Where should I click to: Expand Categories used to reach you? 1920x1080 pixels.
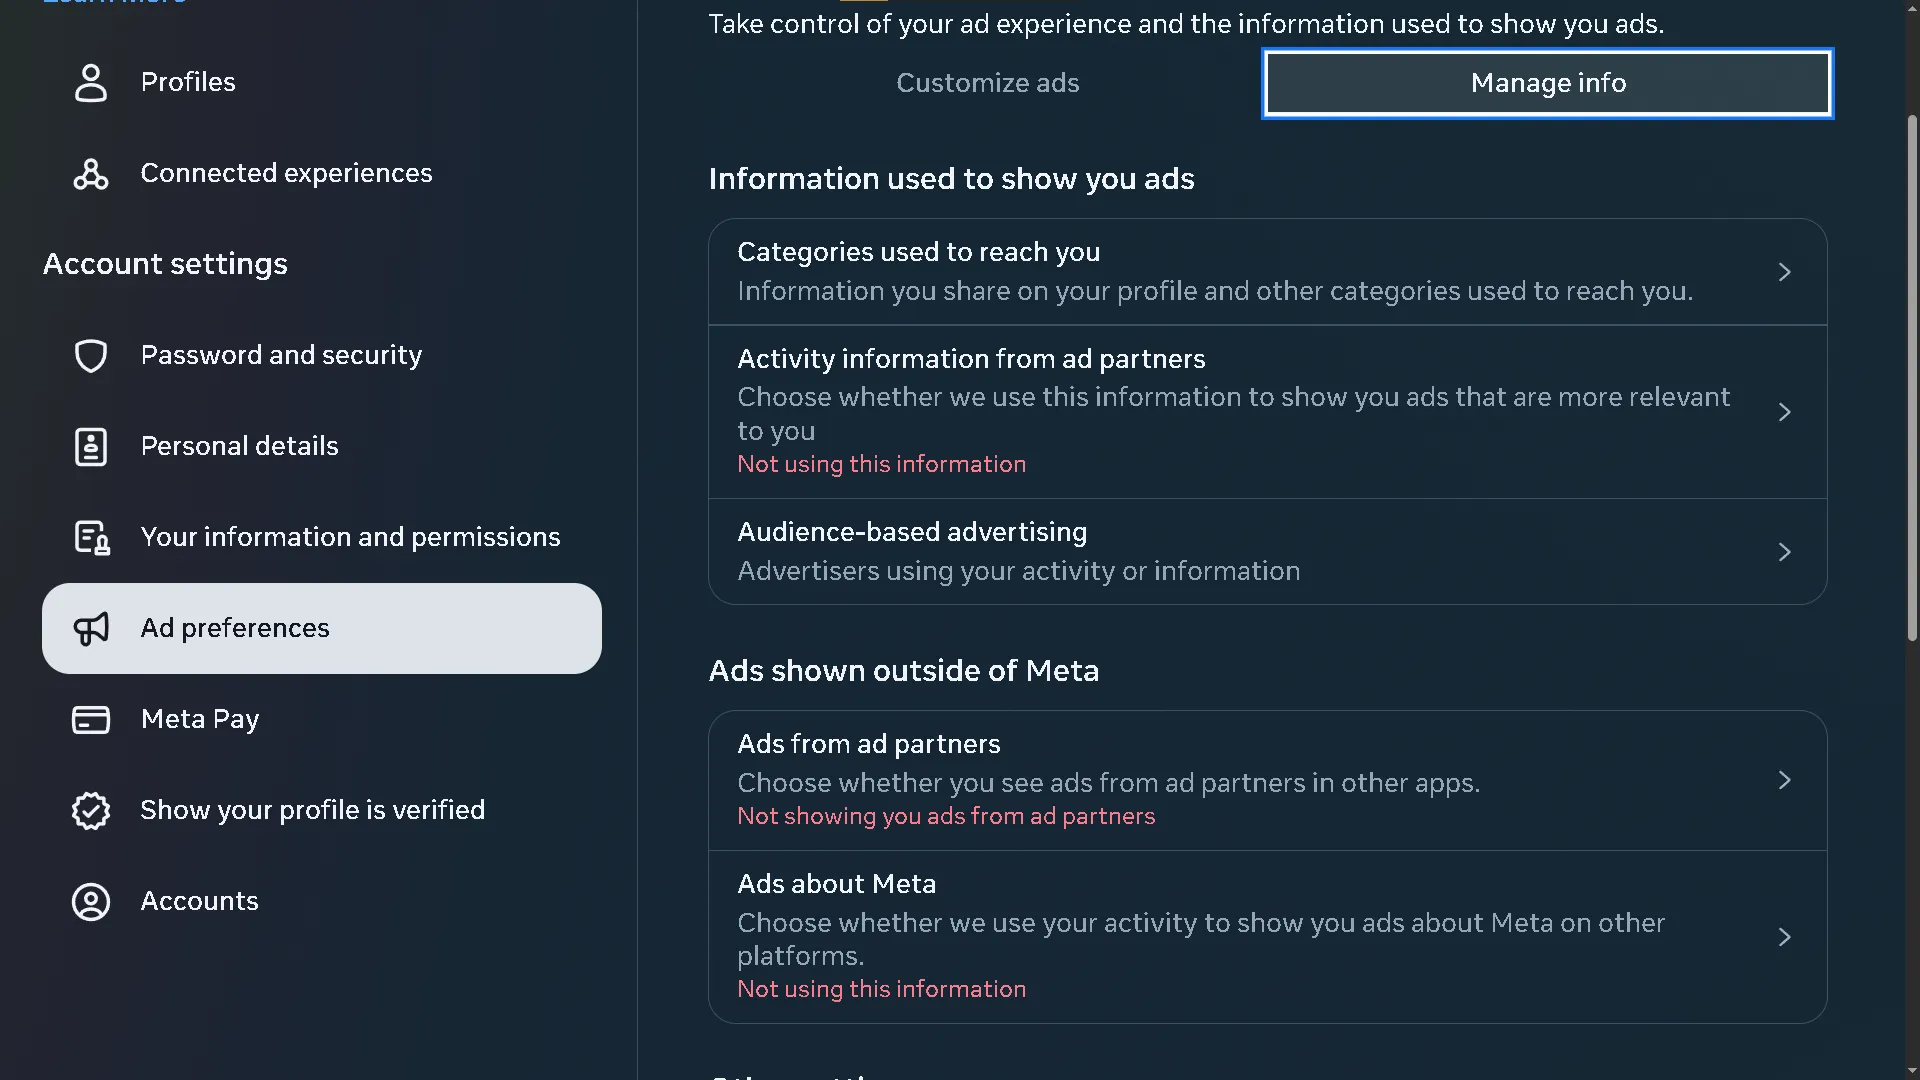click(x=1785, y=271)
